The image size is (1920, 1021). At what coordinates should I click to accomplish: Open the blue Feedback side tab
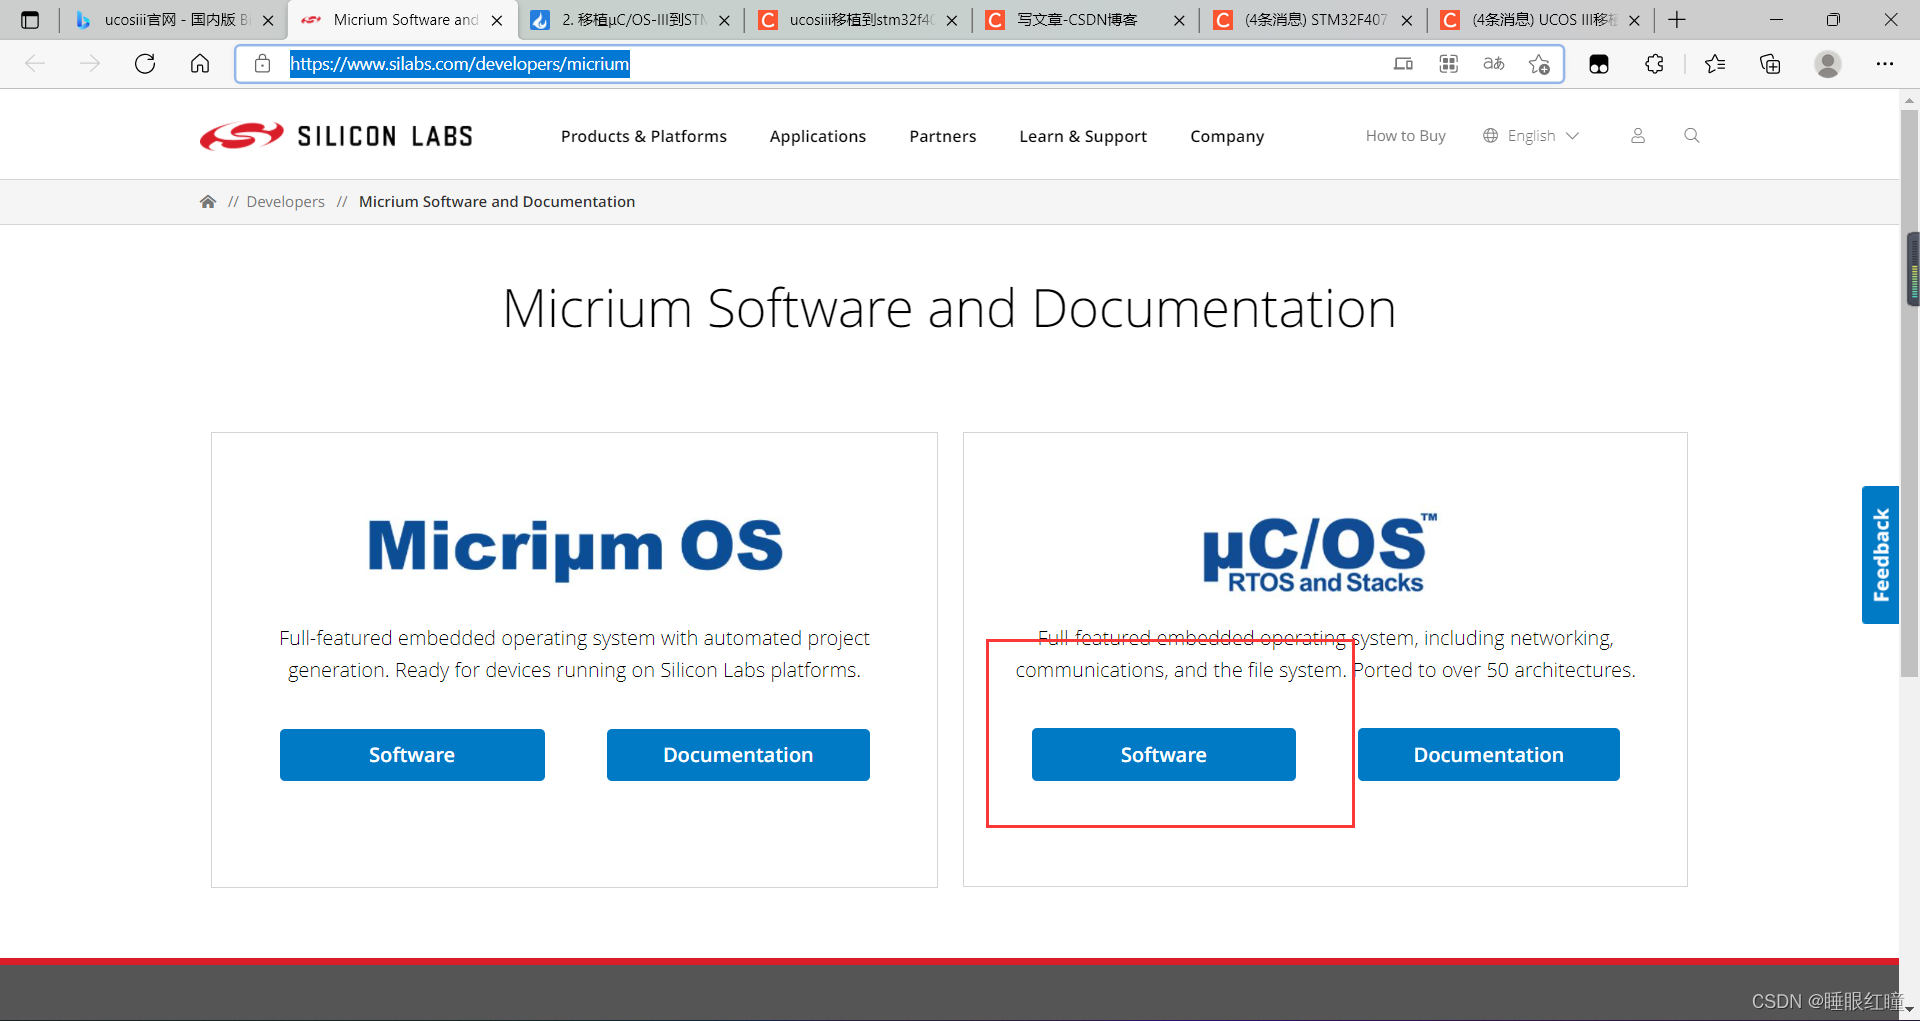(1880, 555)
